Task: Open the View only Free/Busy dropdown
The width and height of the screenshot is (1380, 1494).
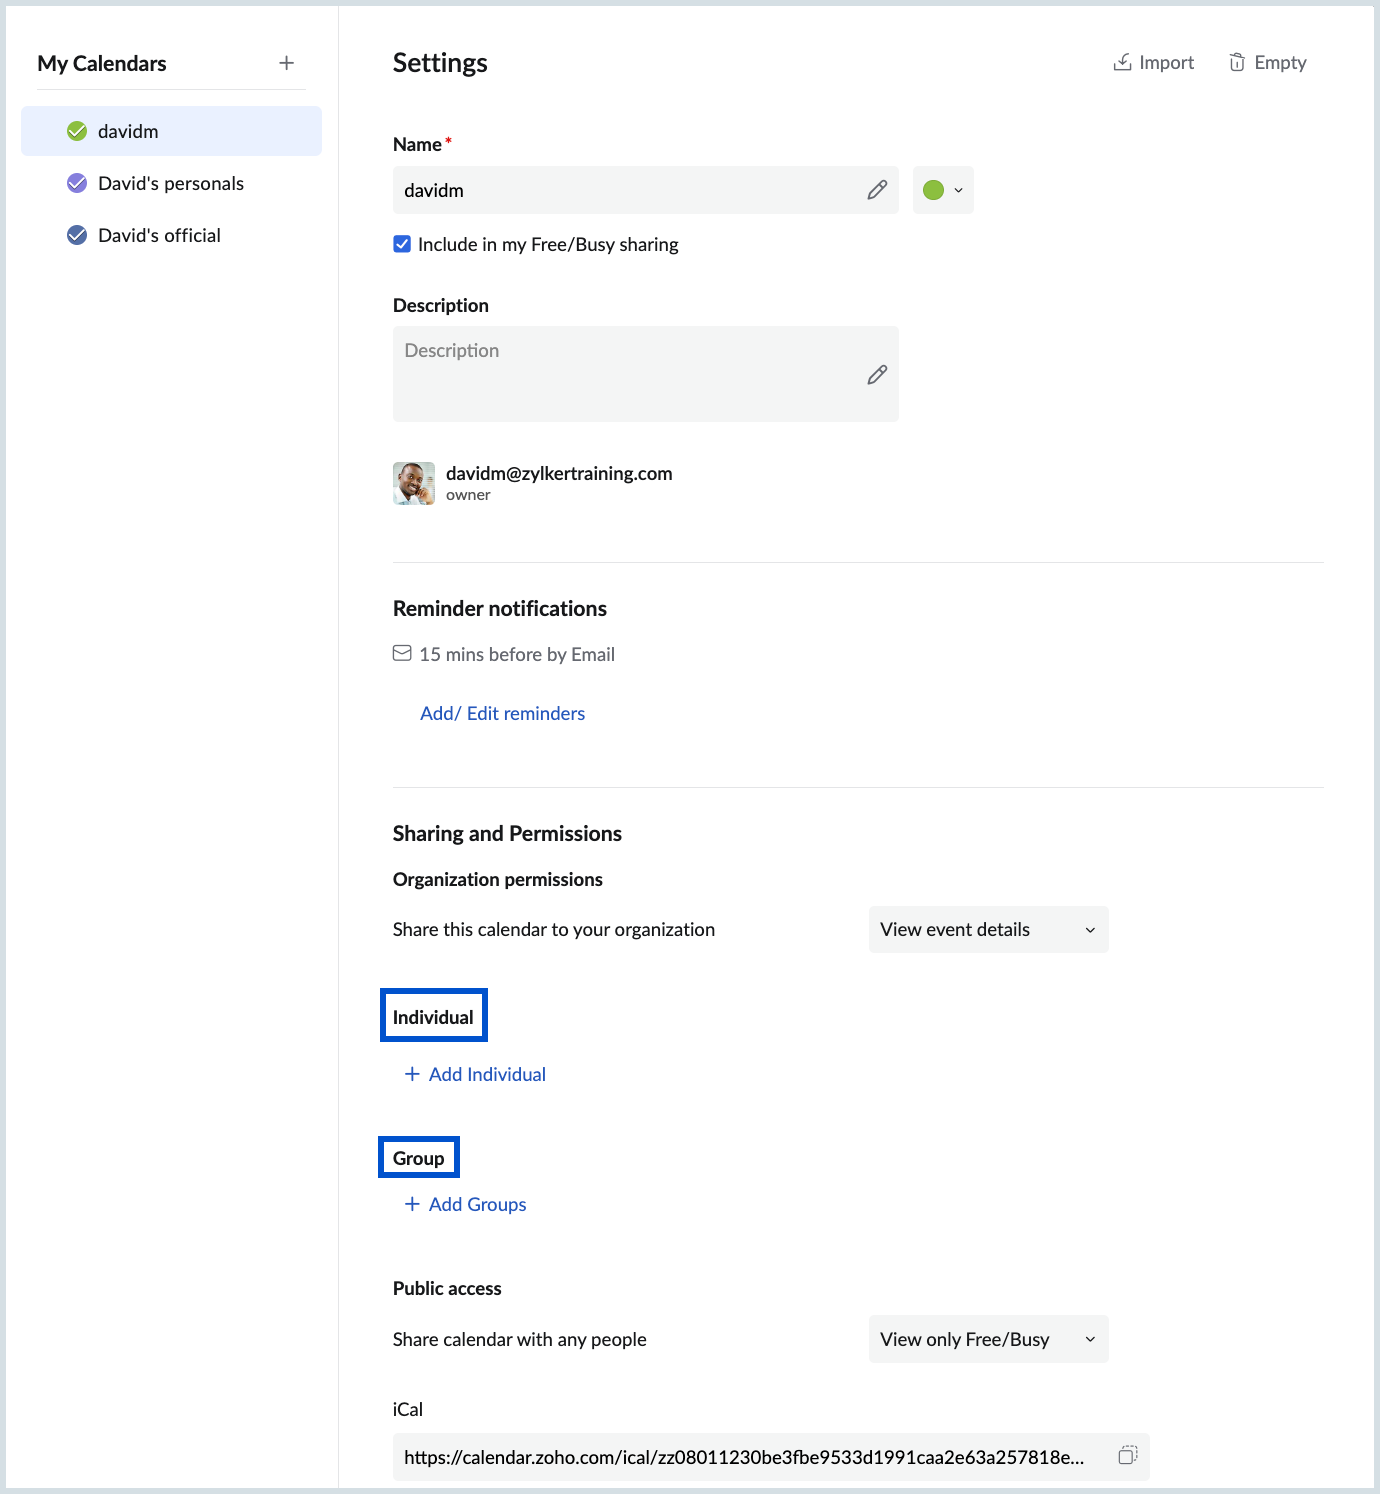Action: point(987,1339)
